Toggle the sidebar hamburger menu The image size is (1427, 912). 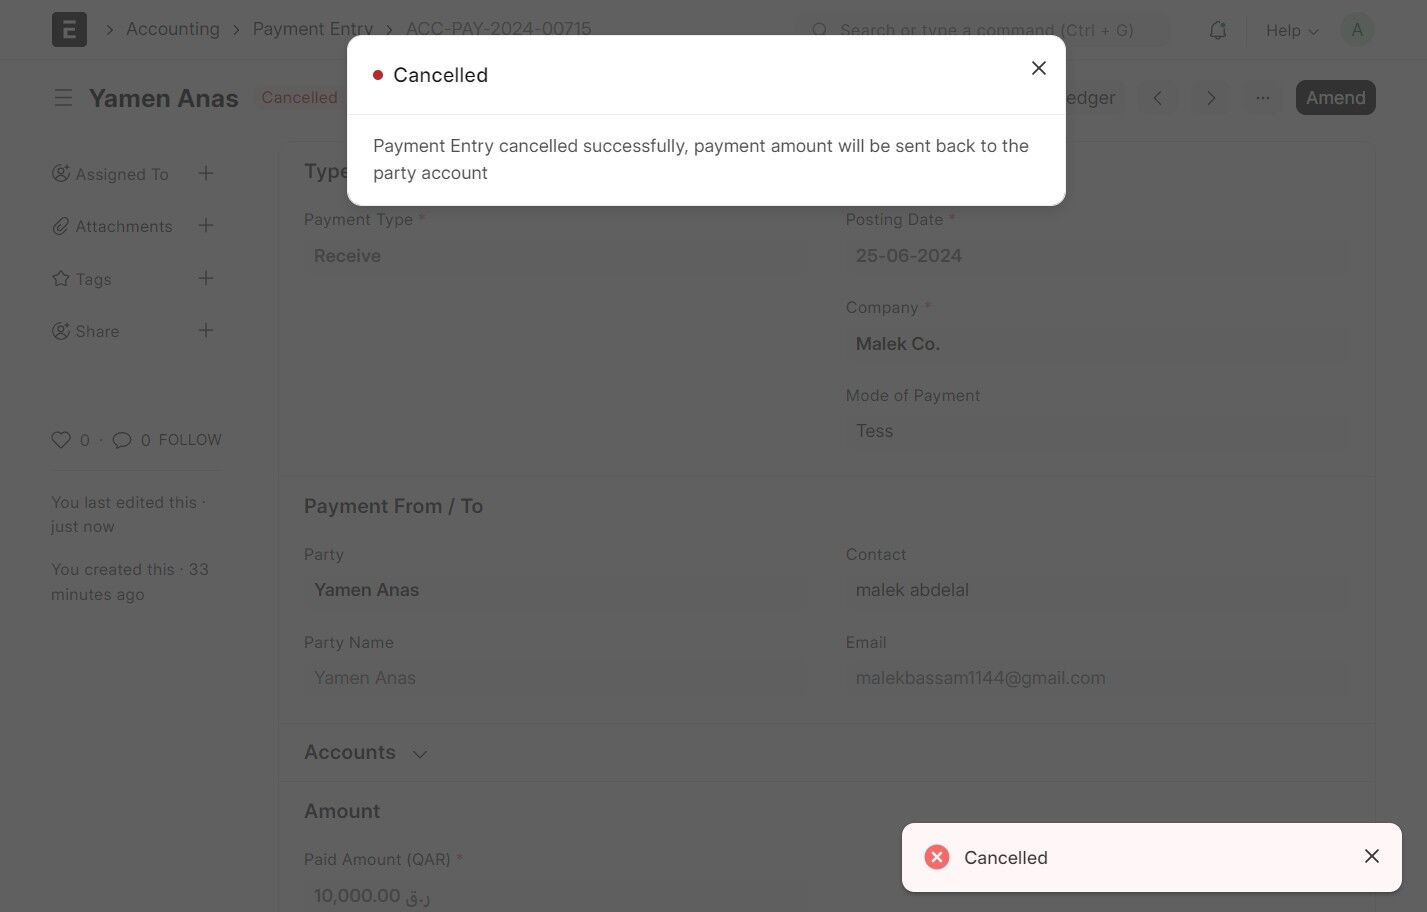click(63, 98)
